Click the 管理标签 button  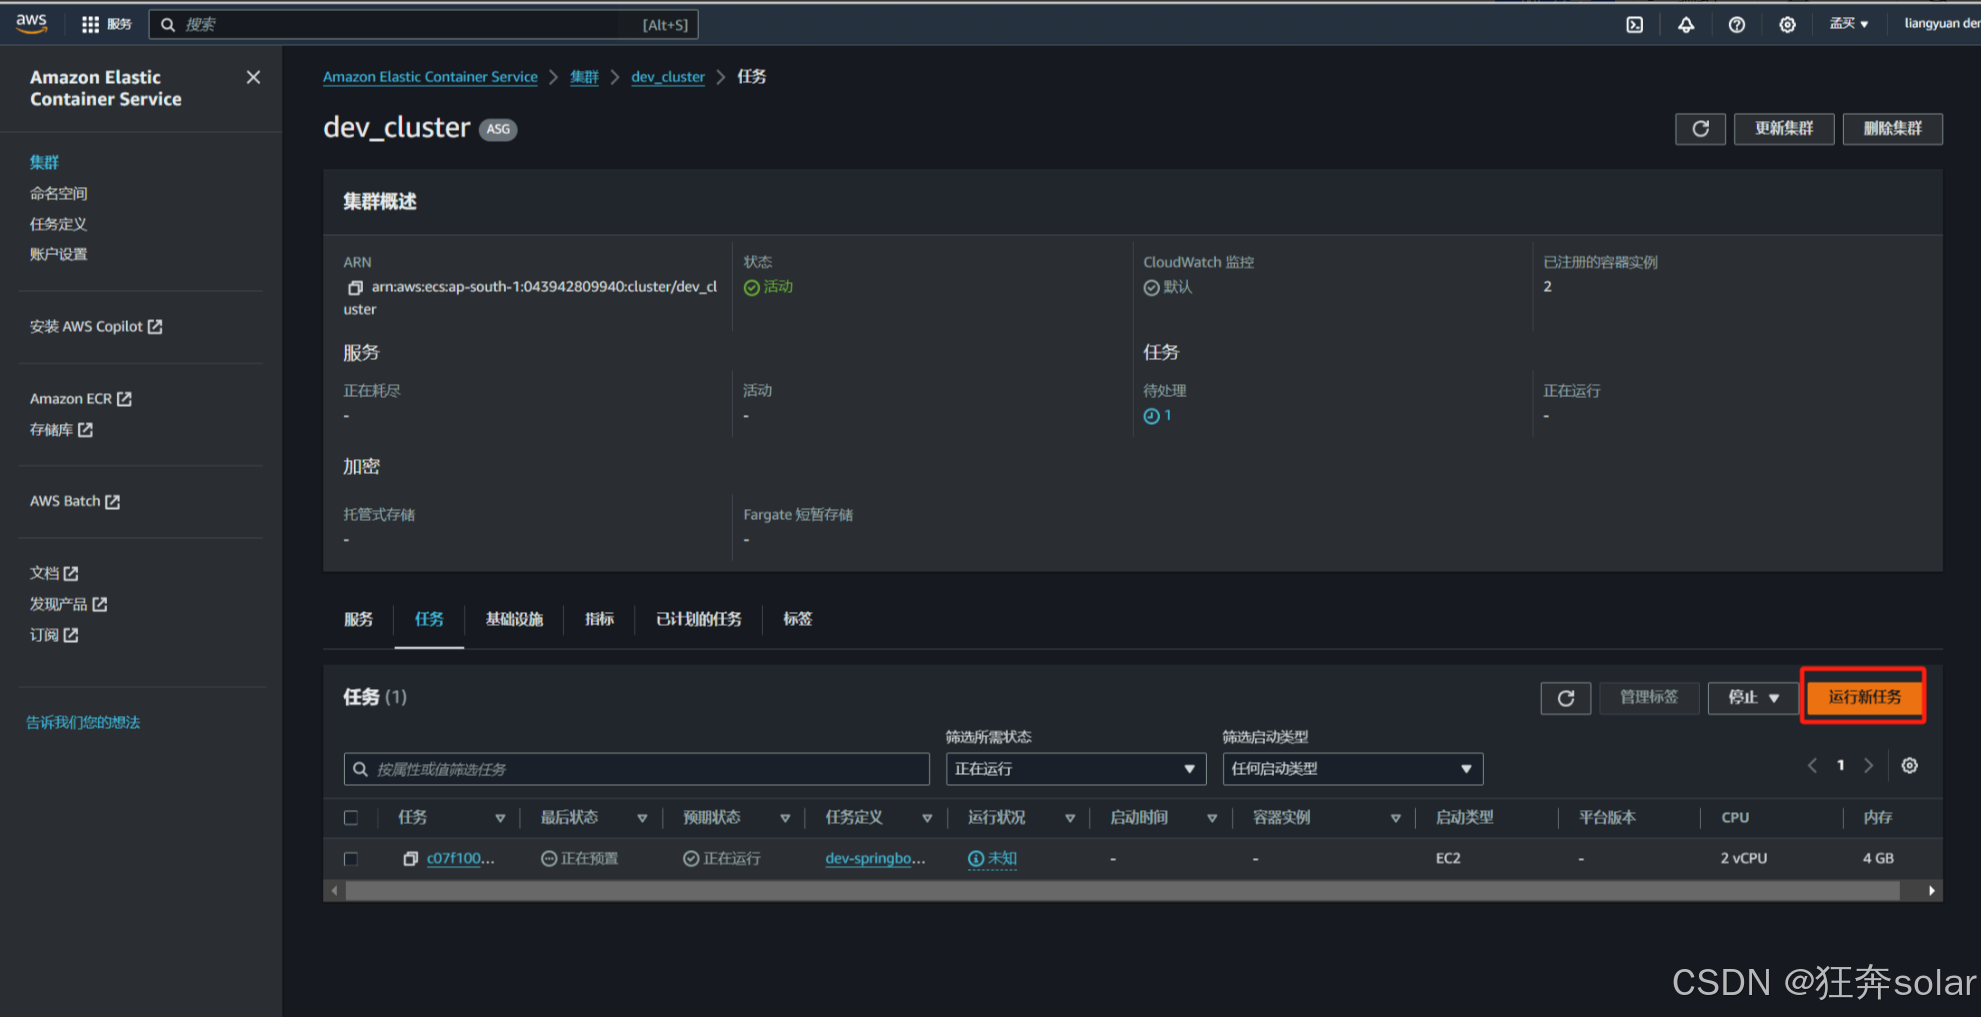coord(1649,698)
